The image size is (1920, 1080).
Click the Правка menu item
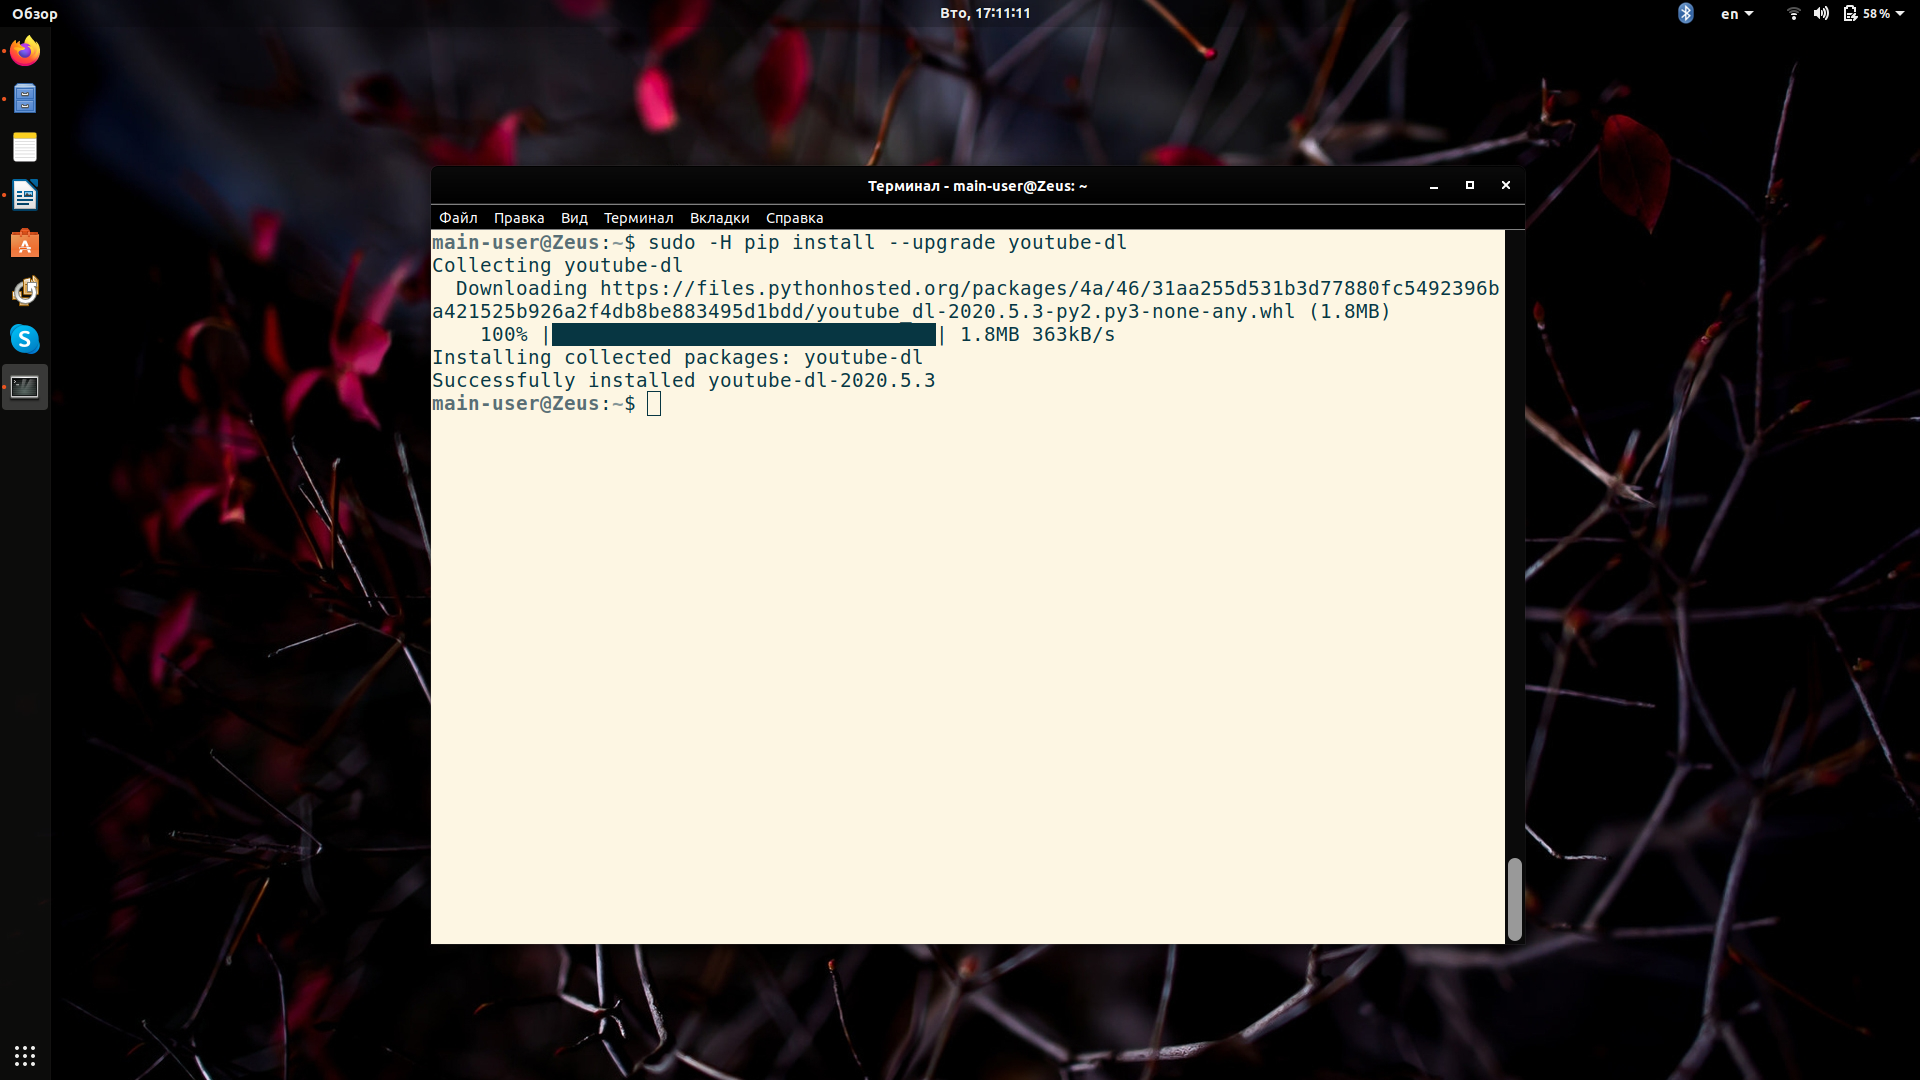518,218
